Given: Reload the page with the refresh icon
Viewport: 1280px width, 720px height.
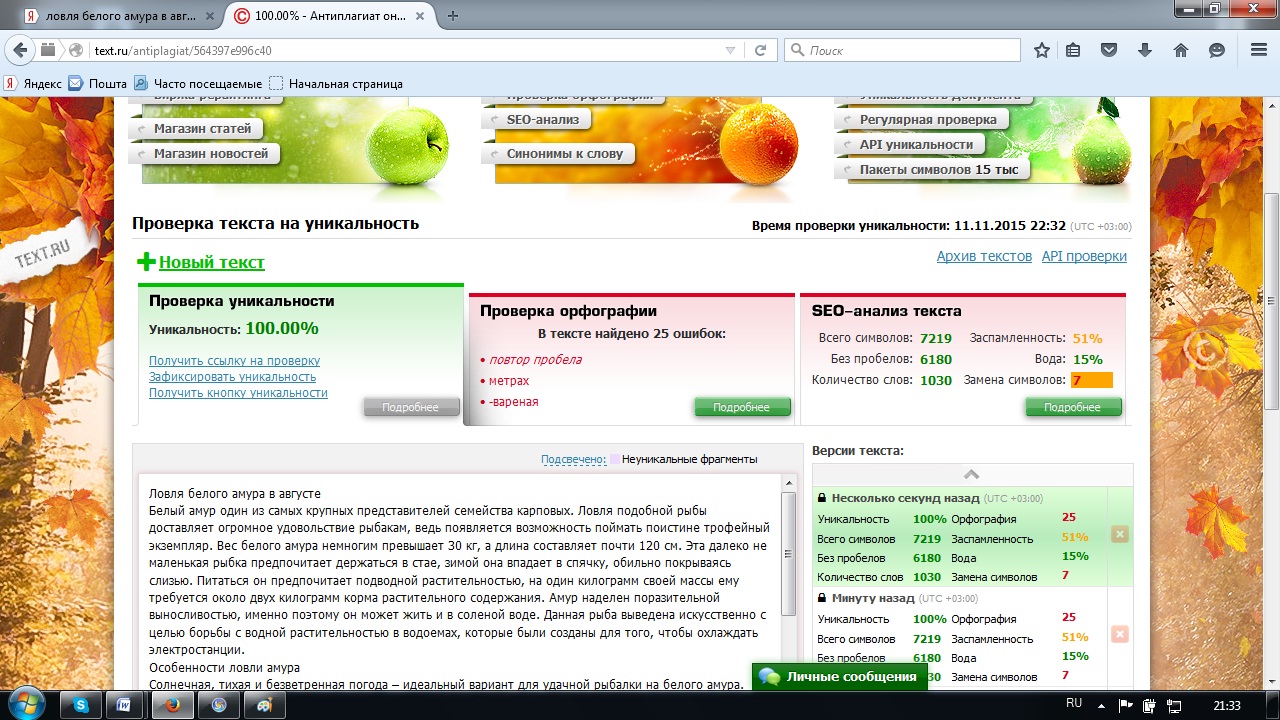Looking at the screenshot, I should (x=760, y=50).
